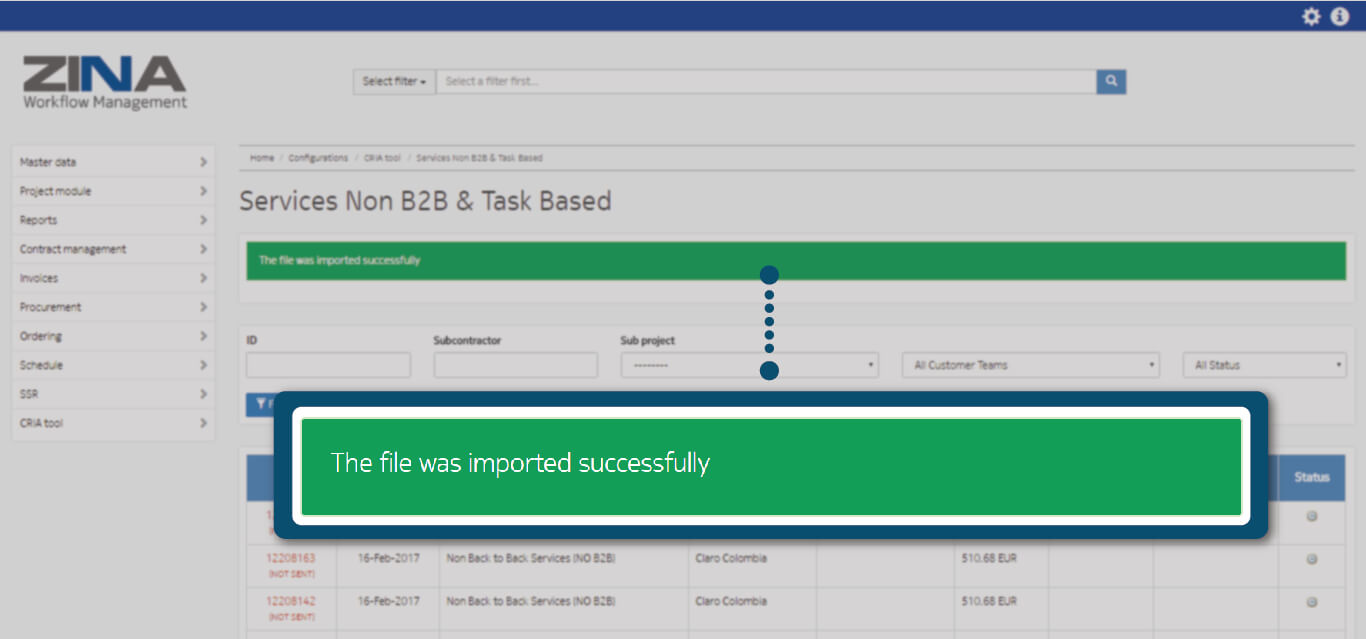Screen dimensions: 1366x639
Task: Open the settings gear icon
Action: tap(1311, 16)
